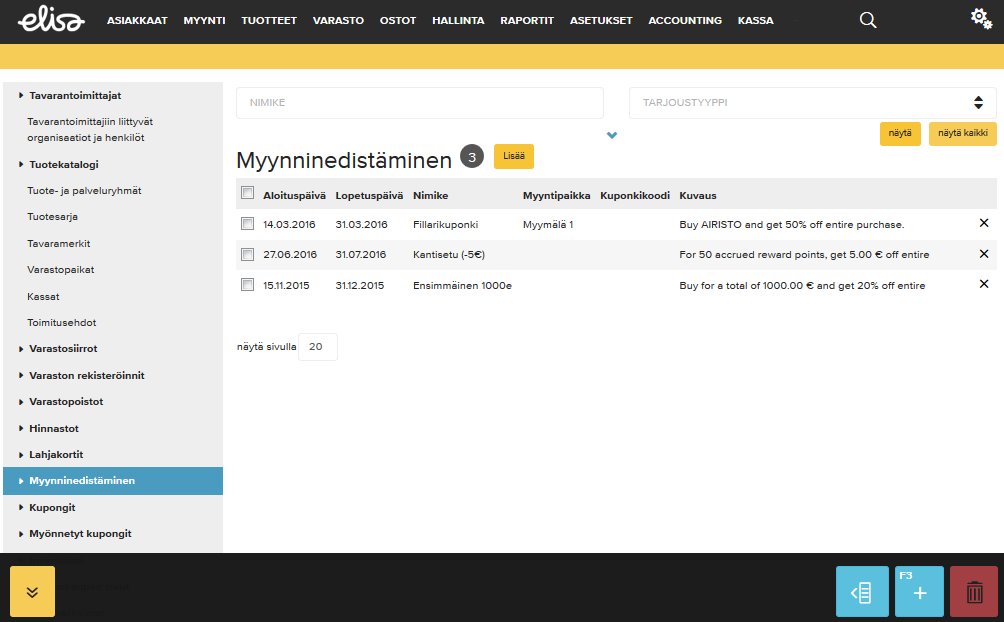
Task: Open the Ensimmäinen 1000e promotion
Action: click(462, 285)
